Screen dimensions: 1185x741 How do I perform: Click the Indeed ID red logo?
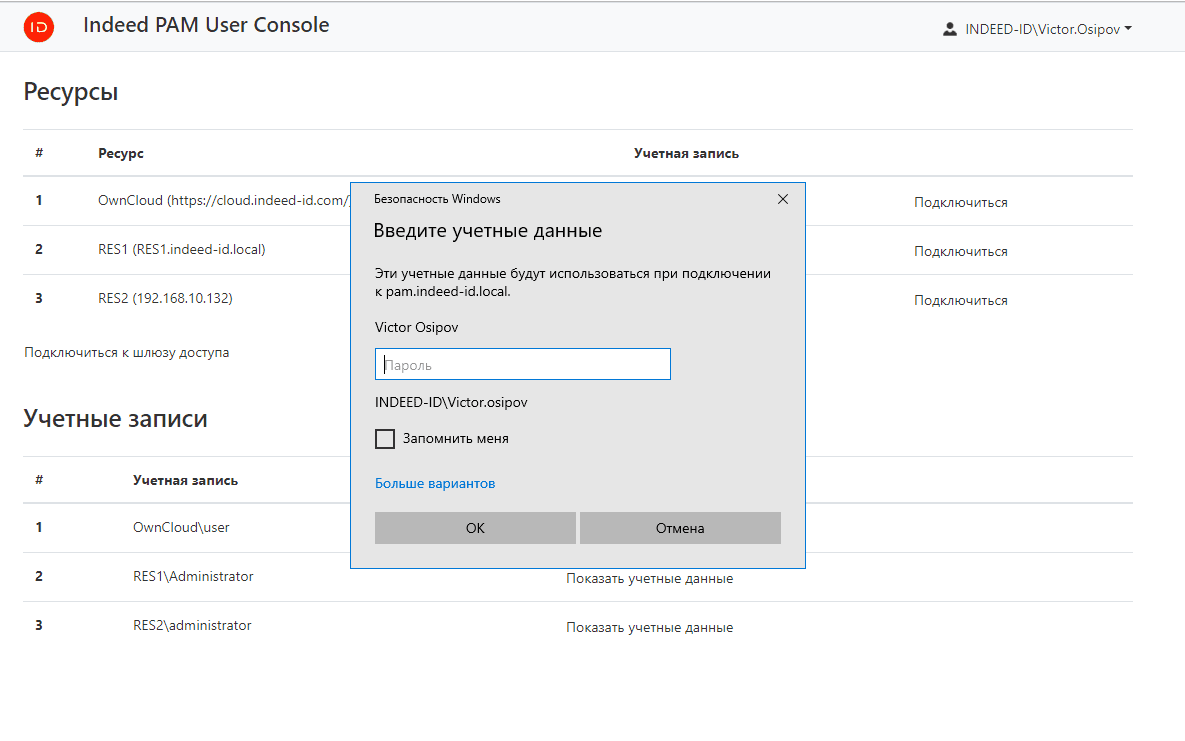39,27
